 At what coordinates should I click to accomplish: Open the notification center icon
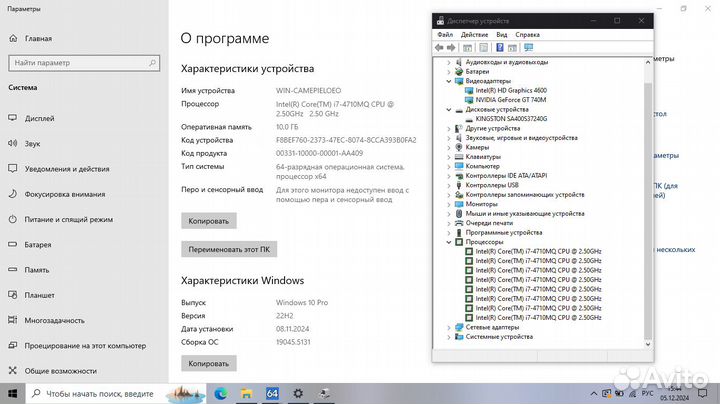point(703,393)
